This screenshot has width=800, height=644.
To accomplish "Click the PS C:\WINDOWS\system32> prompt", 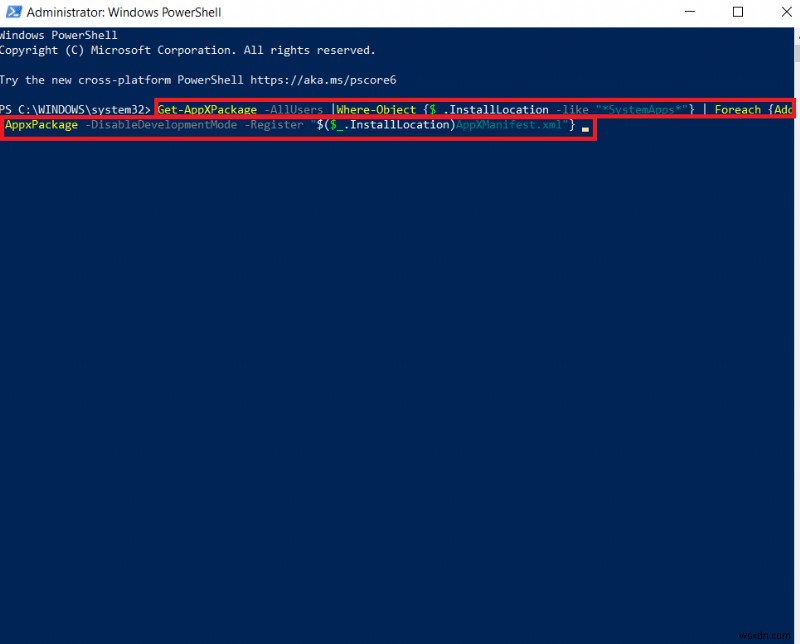I will pyautogui.click(x=76, y=109).
